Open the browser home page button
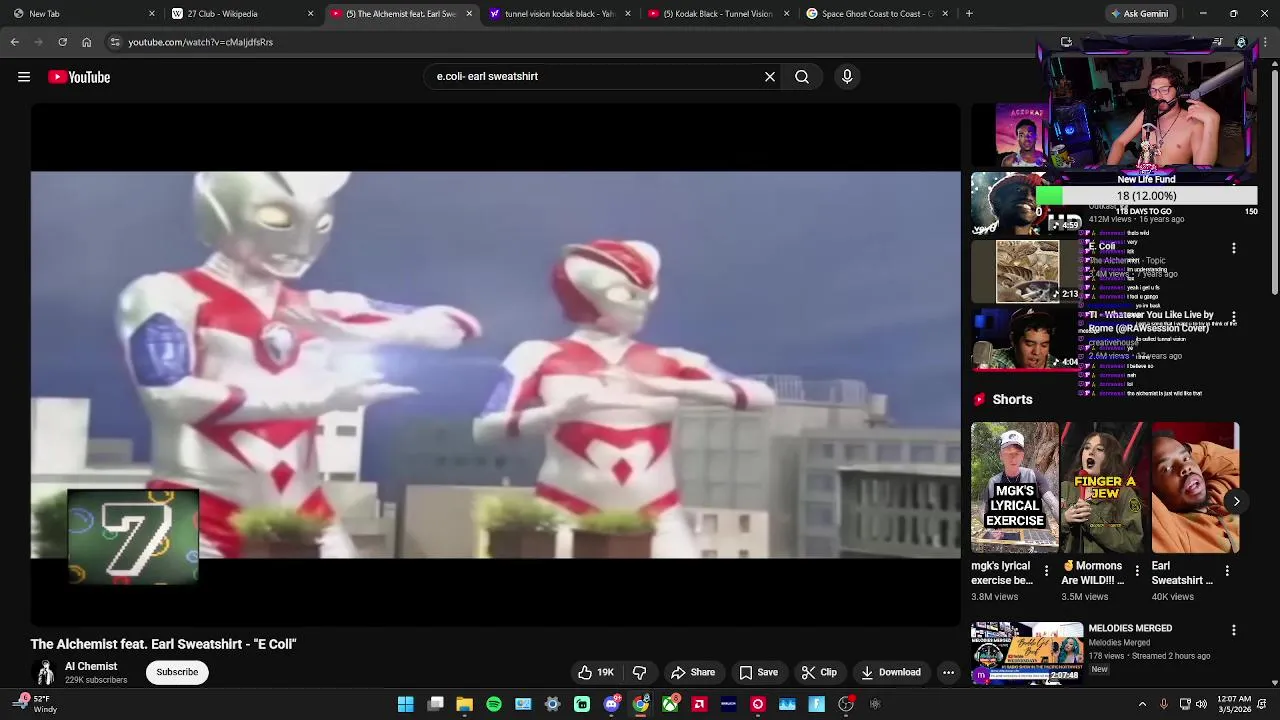This screenshot has width=1280, height=720. point(86,42)
